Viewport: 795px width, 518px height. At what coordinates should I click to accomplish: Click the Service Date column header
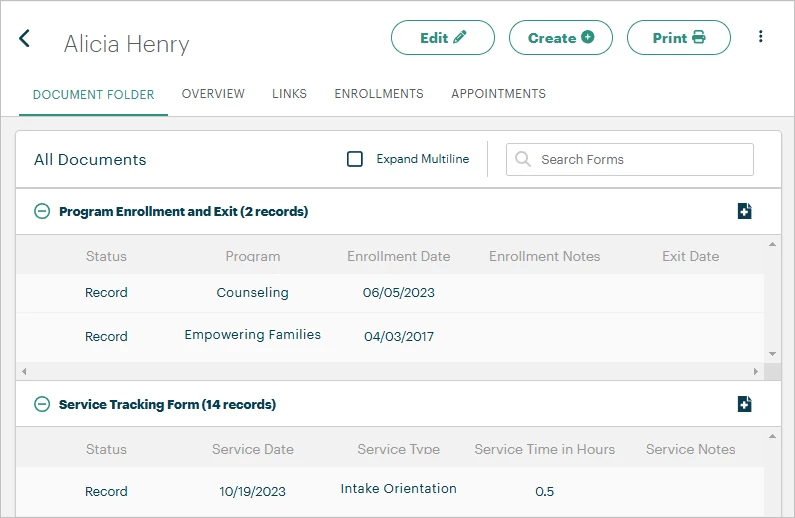252,450
